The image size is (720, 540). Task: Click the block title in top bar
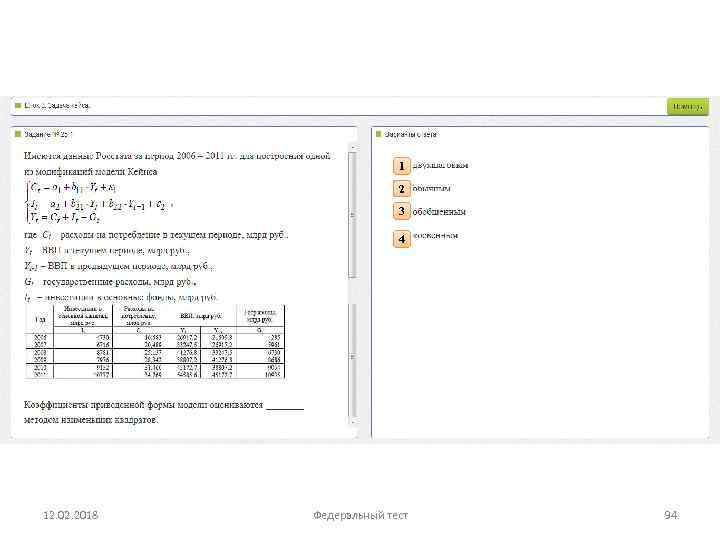coord(56,106)
